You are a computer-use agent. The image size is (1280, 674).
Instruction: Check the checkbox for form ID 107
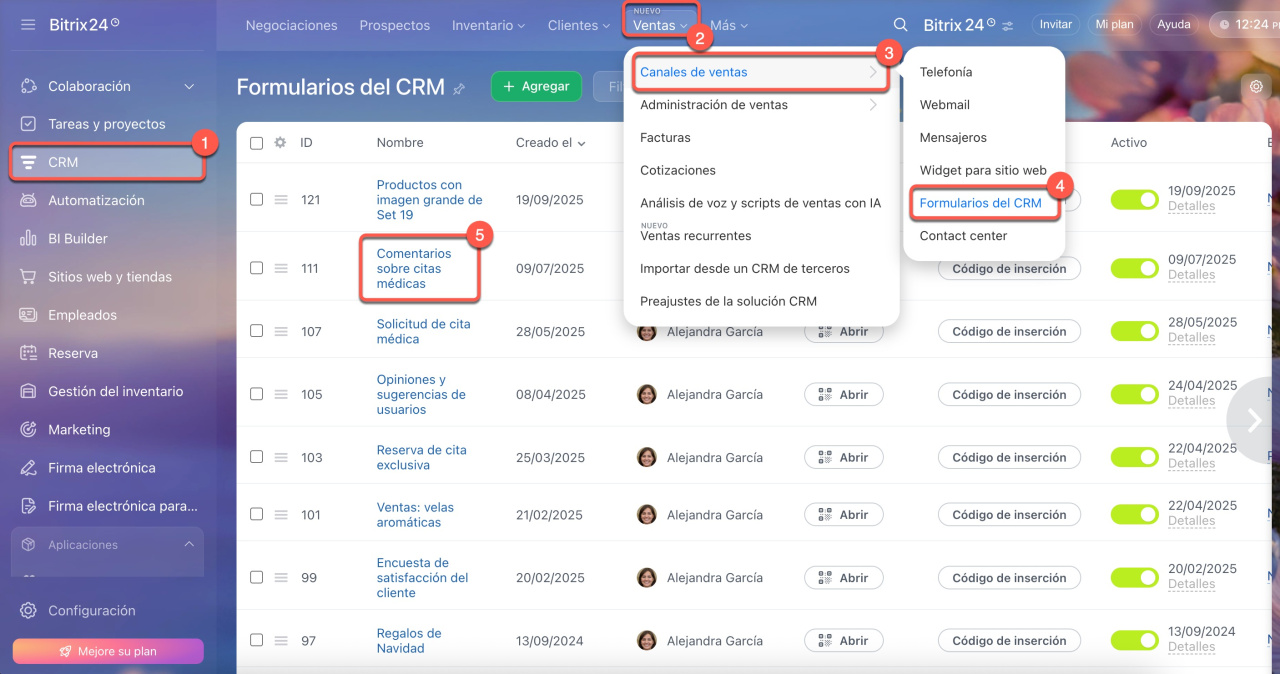click(256, 331)
